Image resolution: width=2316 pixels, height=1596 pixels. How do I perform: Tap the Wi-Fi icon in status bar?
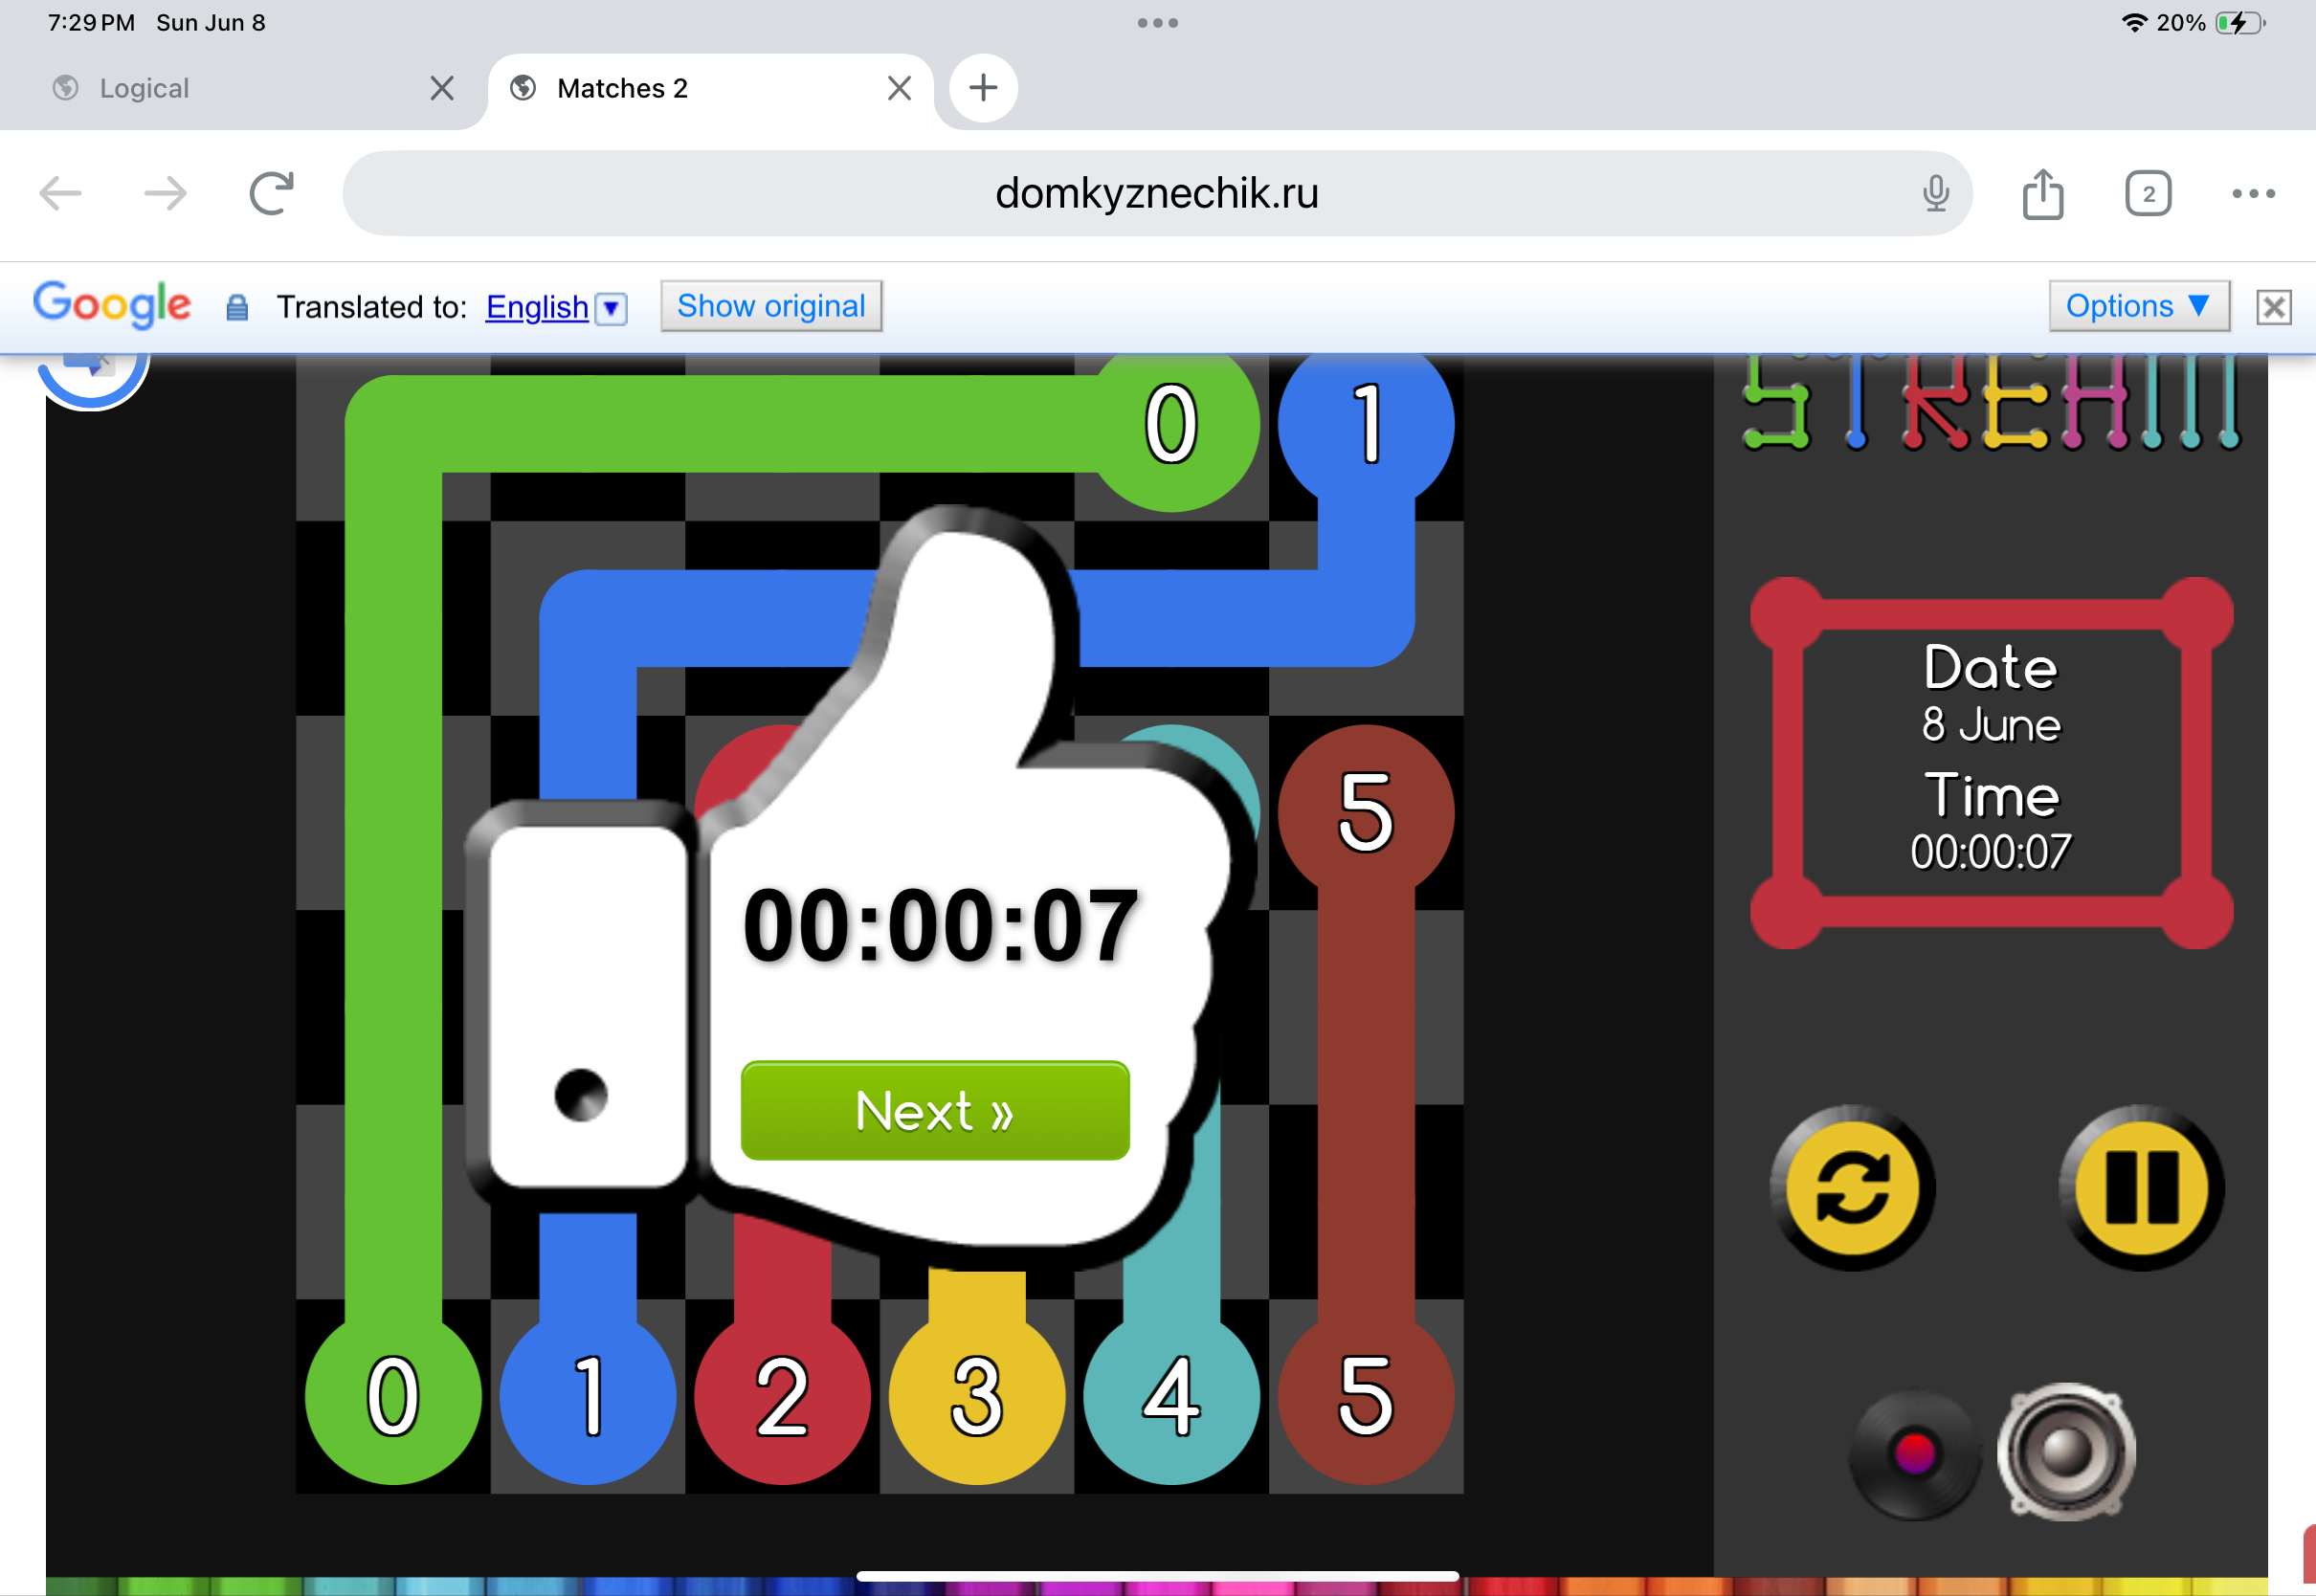[2134, 23]
